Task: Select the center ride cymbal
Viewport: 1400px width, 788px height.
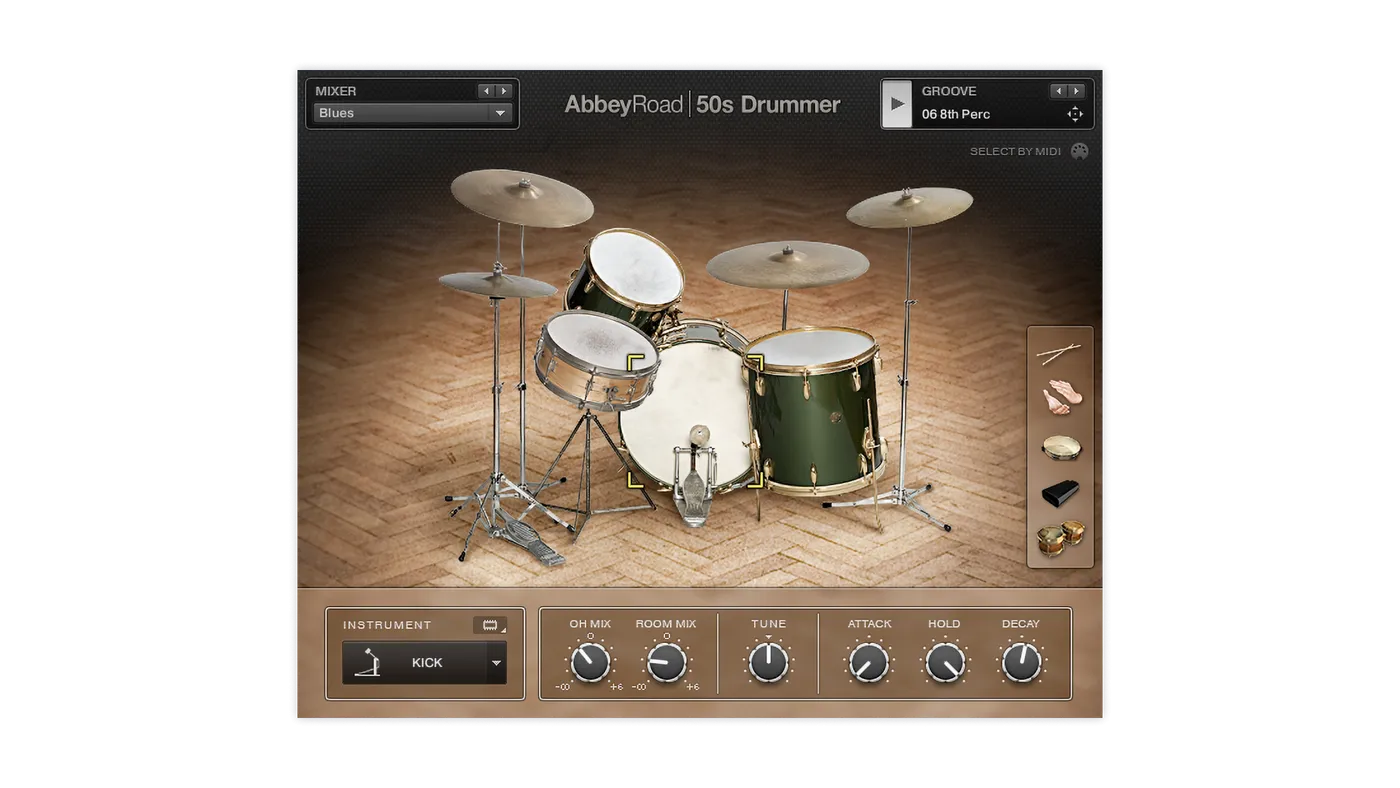Action: 788,263
